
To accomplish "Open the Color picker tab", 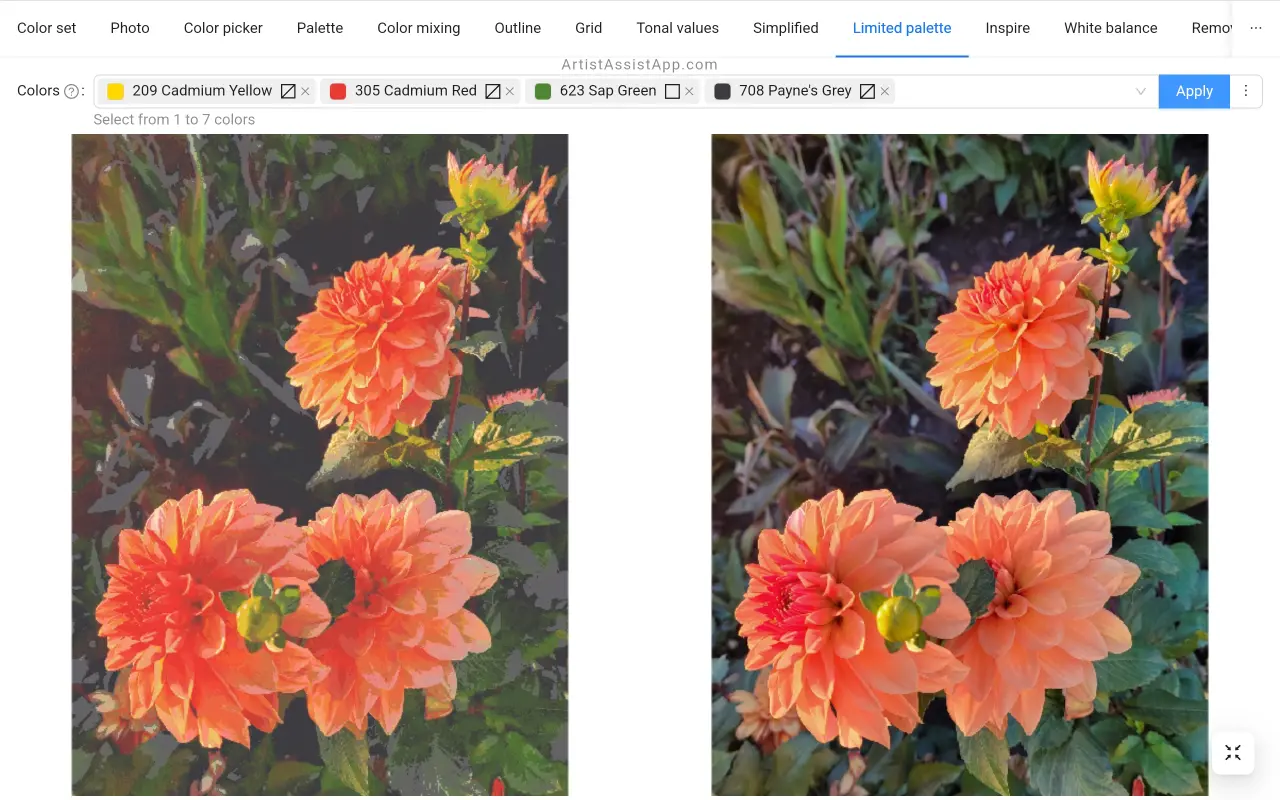I will pyautogui.click(x=223, y=28).
